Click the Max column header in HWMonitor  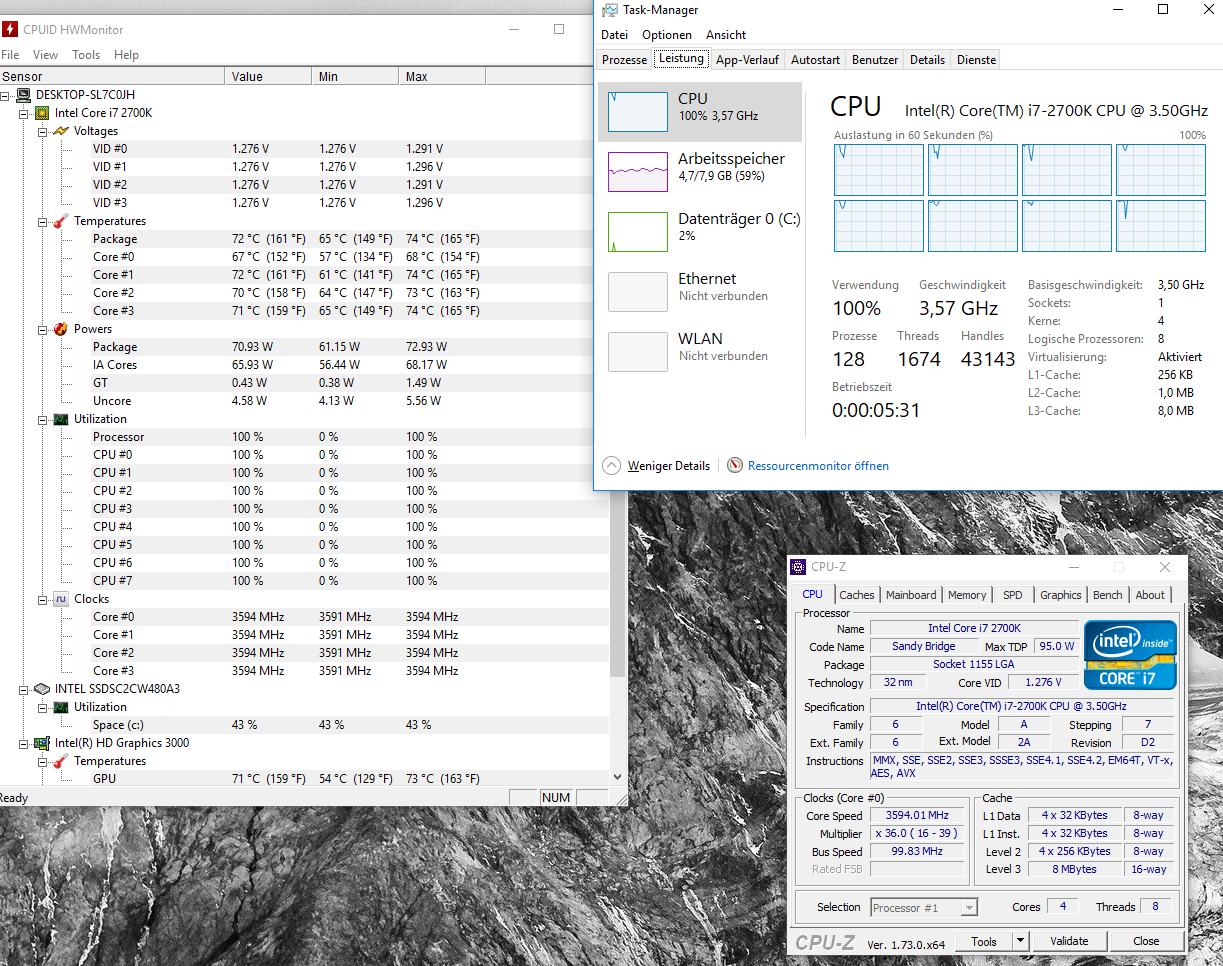(x=442, y=76)
